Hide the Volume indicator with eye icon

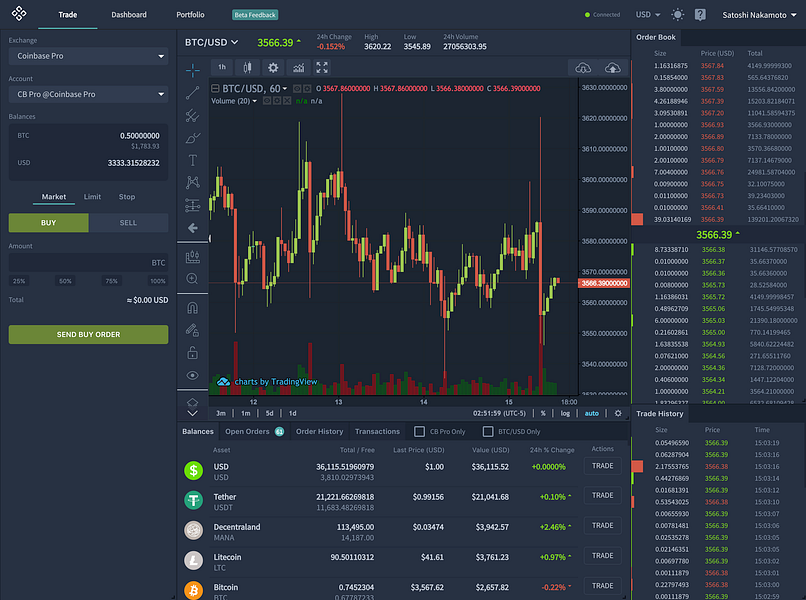267,101
